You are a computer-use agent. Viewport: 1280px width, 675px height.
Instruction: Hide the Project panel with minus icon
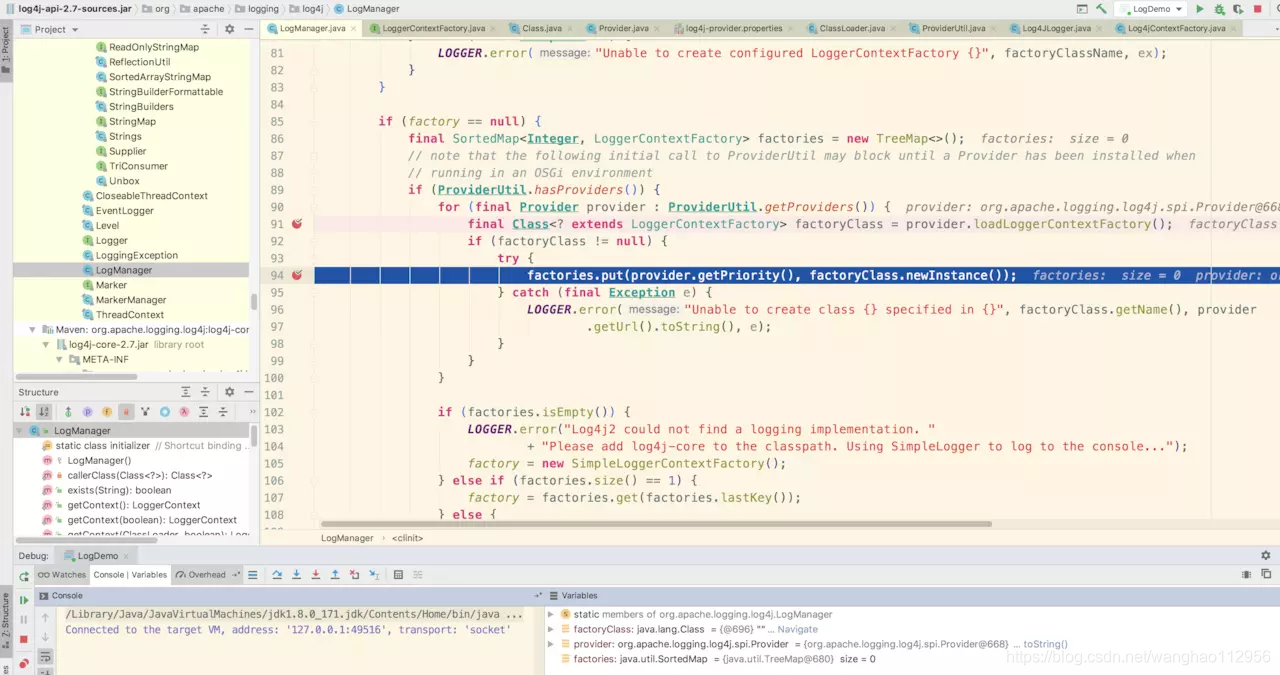(247, 29)
